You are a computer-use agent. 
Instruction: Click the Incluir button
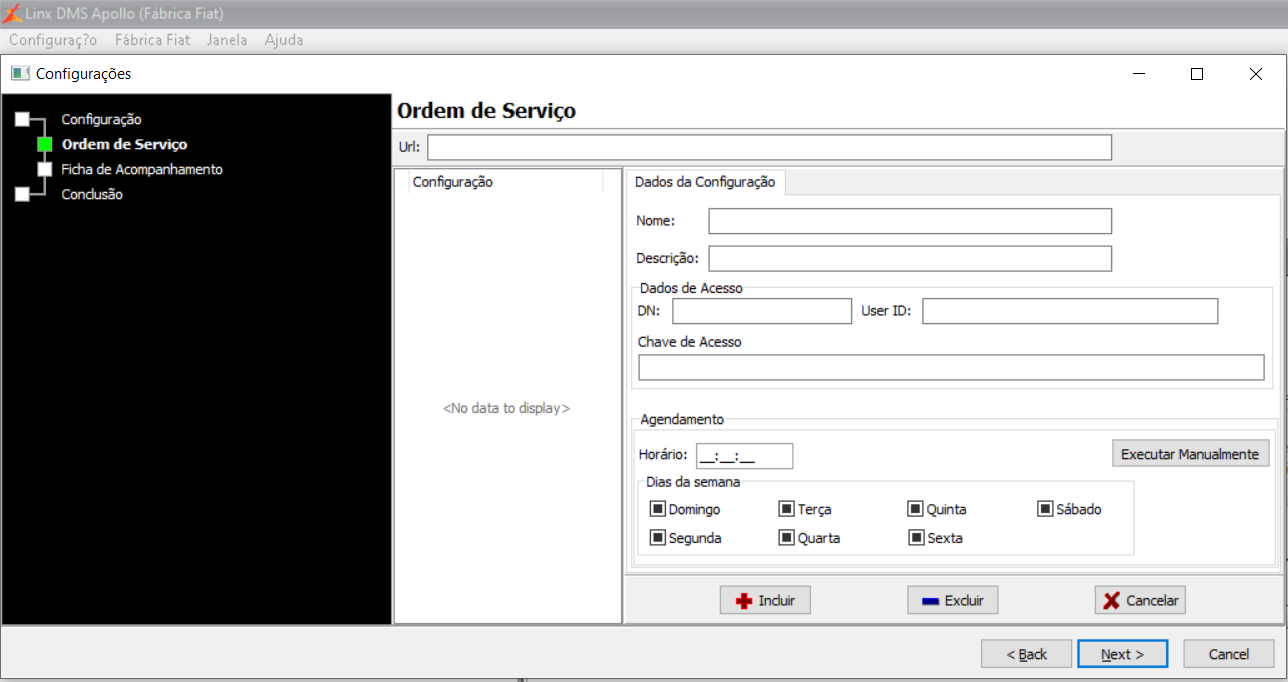(765, 601)
